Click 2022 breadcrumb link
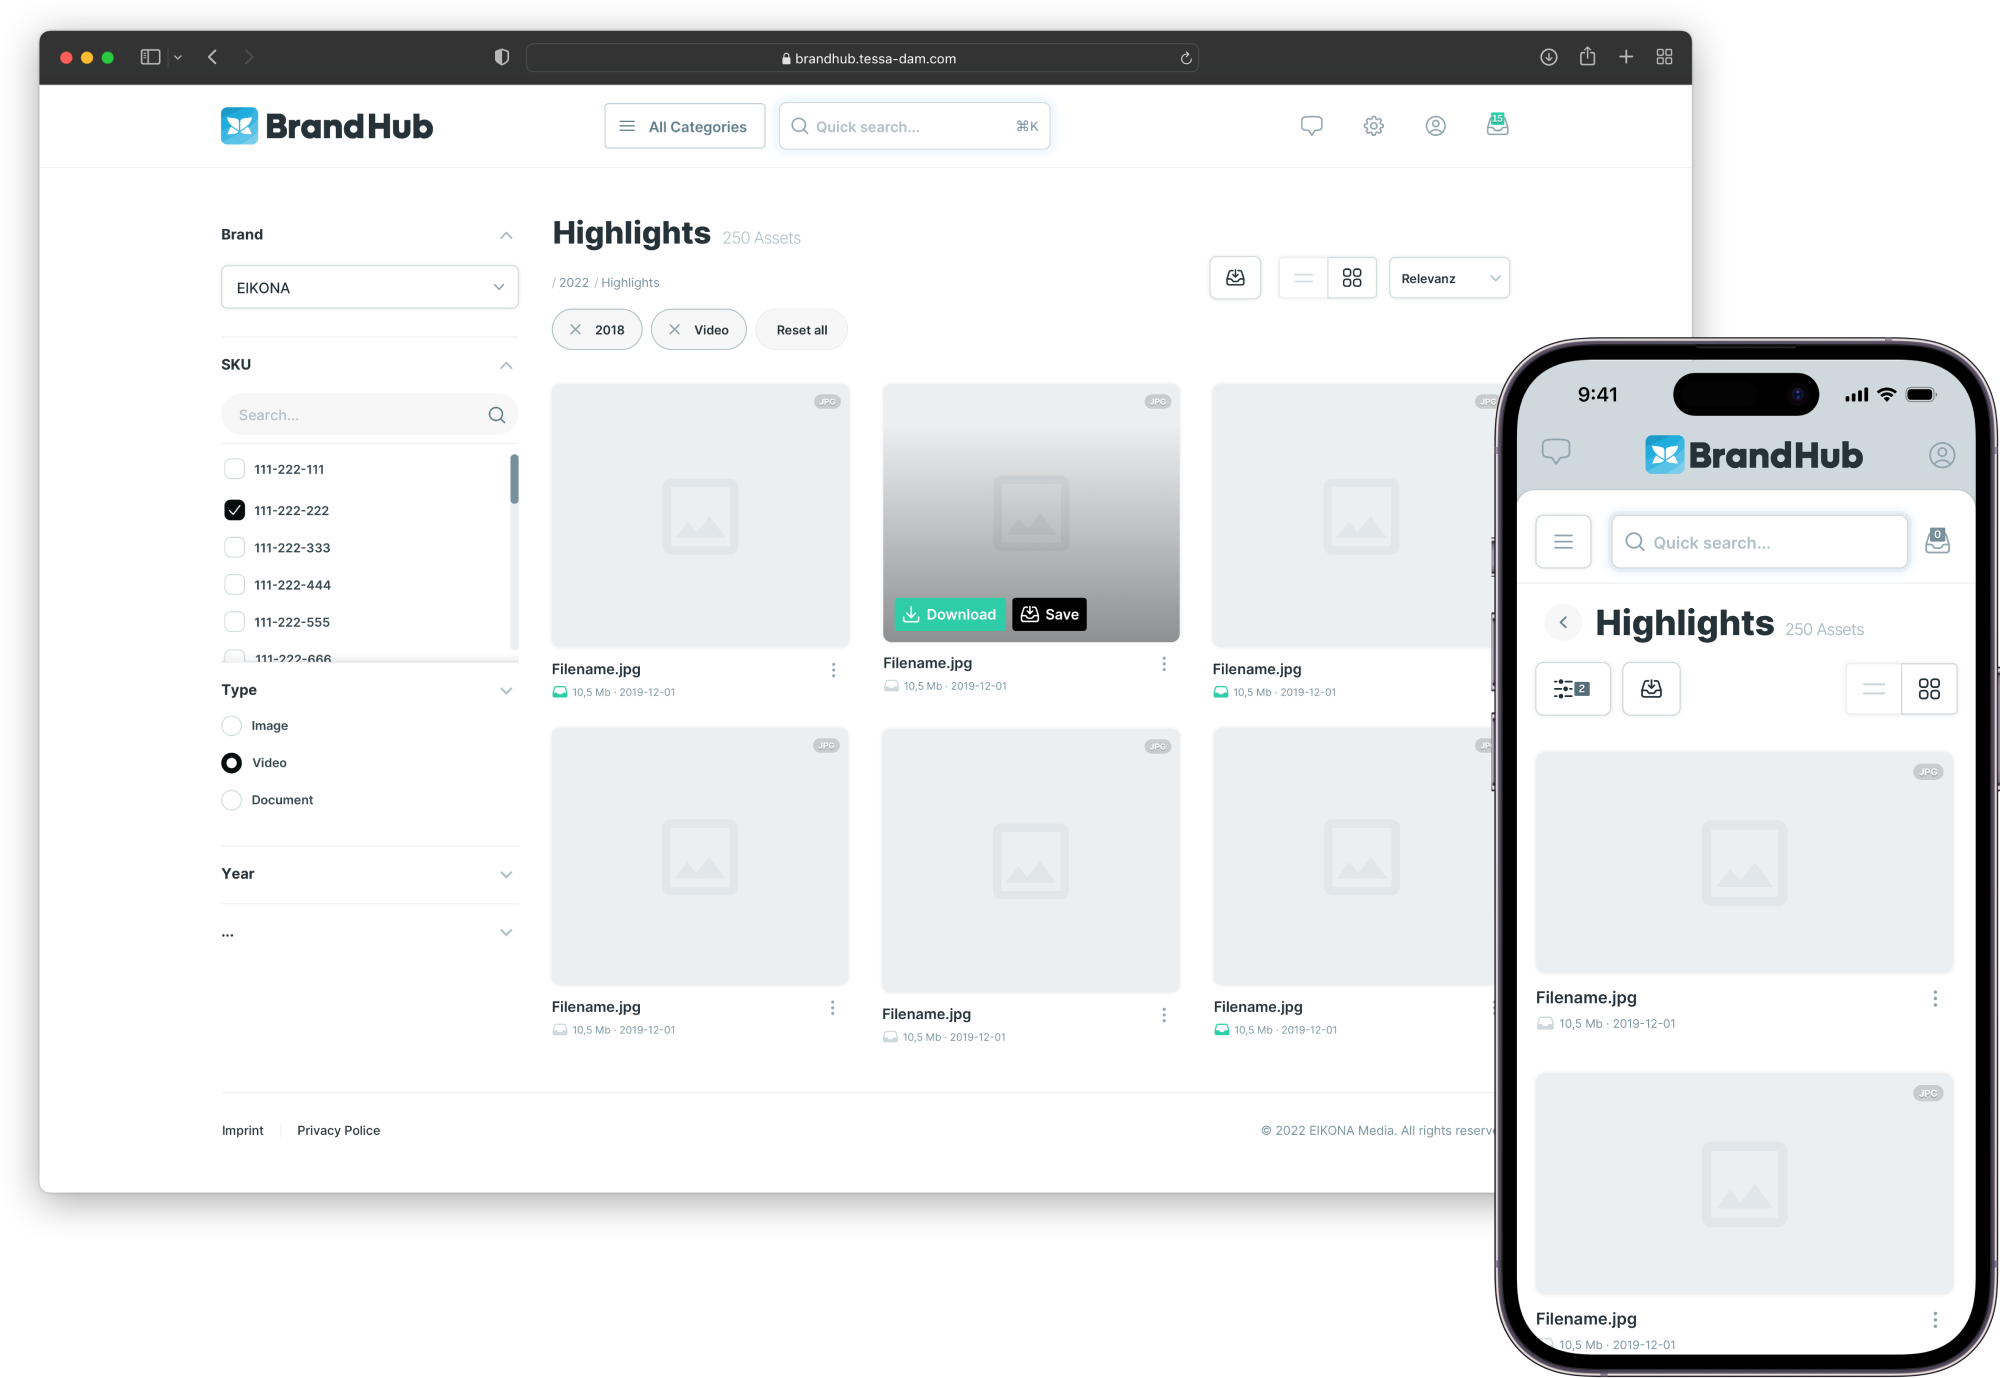The height and width of the screenshot is (1378, 2000). (x=573, y=283)
